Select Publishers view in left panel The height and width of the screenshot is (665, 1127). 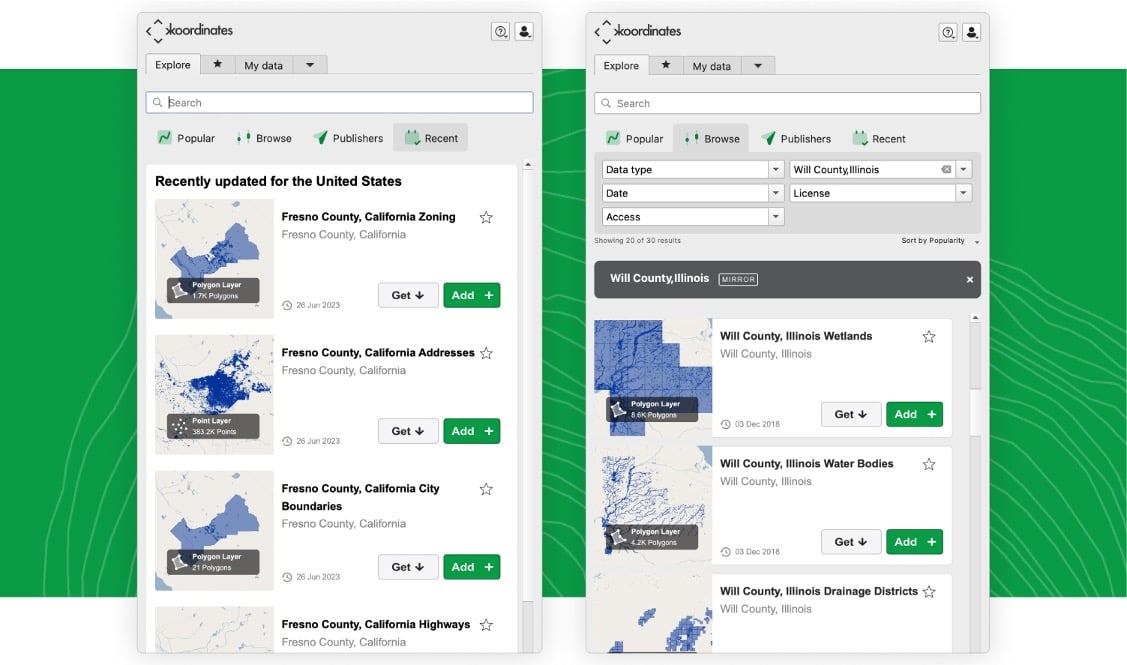coord(348,138)
